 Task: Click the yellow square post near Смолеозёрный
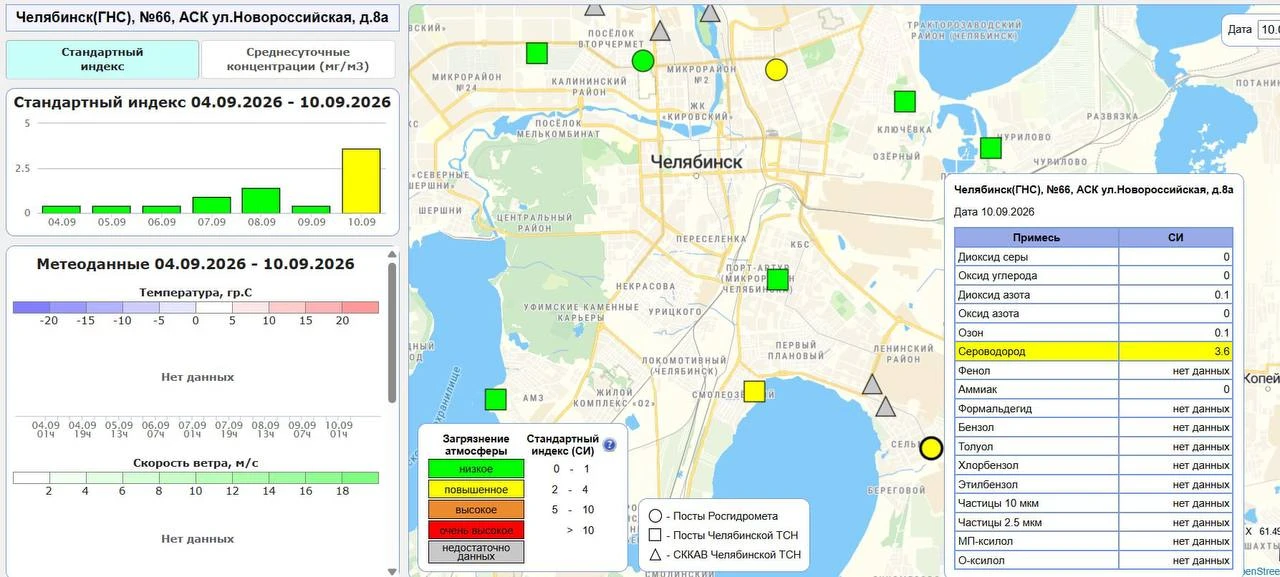754,391
